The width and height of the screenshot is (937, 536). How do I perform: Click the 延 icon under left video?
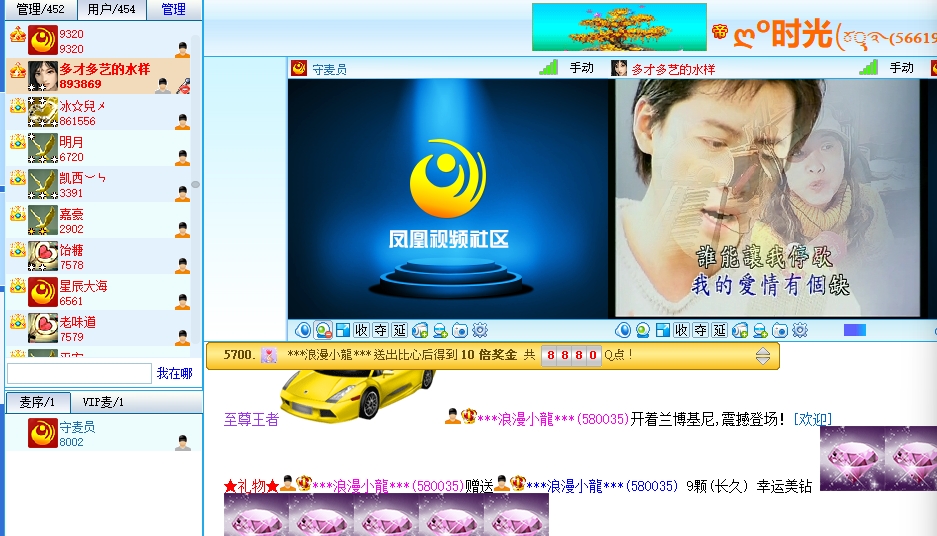399,330
